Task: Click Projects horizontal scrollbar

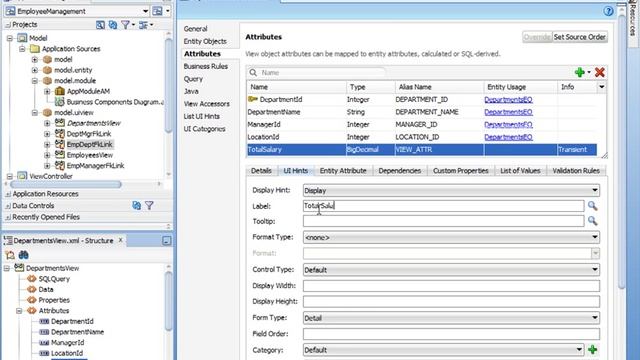Action: [x=65, y=184]
